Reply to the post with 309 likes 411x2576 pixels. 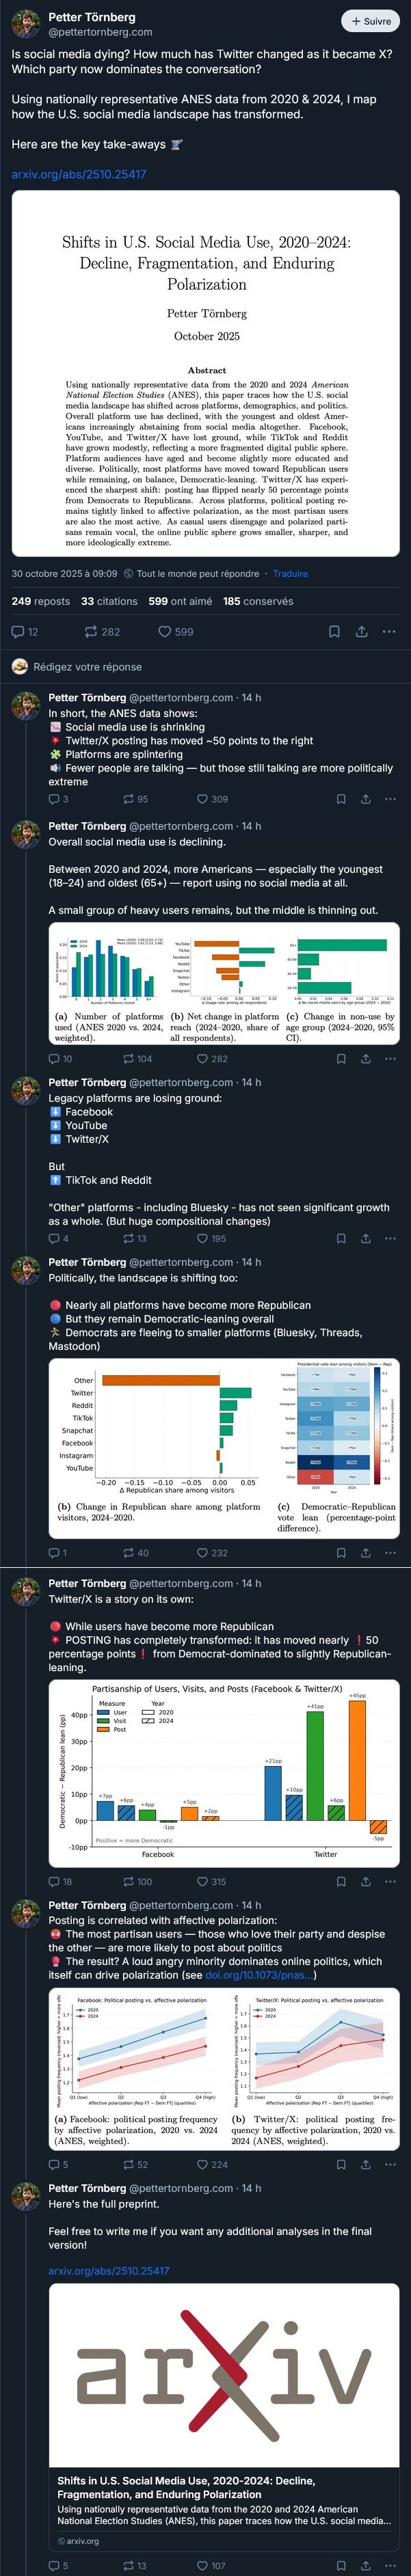[58, 799]
